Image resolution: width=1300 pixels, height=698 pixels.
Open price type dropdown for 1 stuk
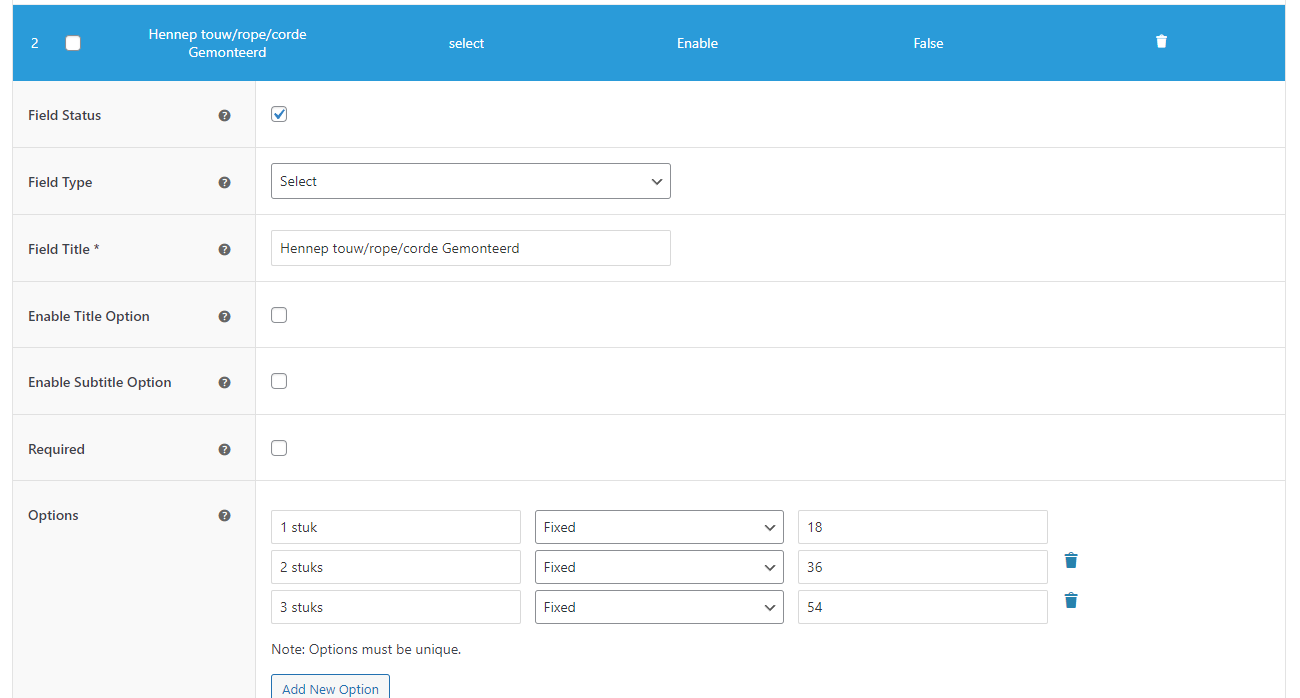click(659, 527)
